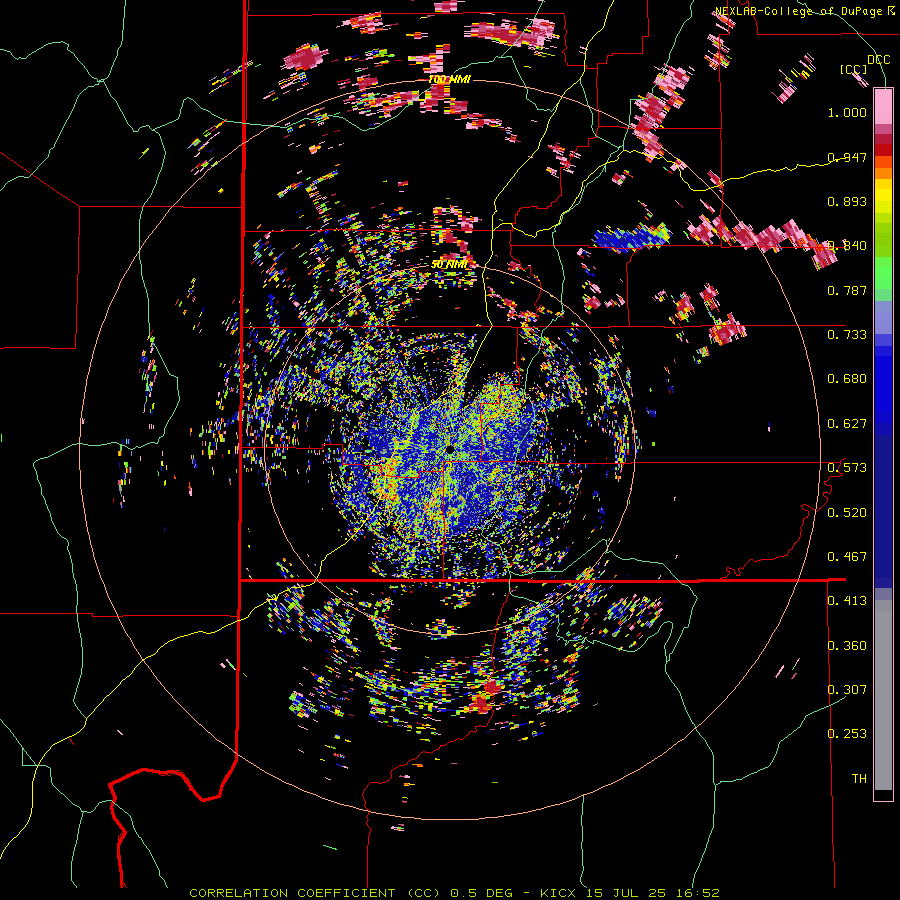The image size is (900, 900).
Task: Click the 100 NMI range ring label
Action: [449, 79]
